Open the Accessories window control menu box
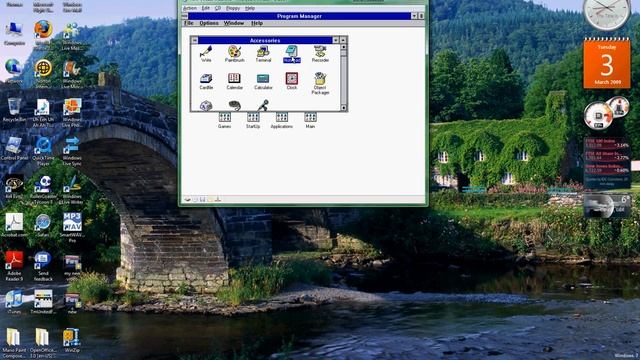Image resolution: width=640 pixels, height=360 pixels. [195, 40]
